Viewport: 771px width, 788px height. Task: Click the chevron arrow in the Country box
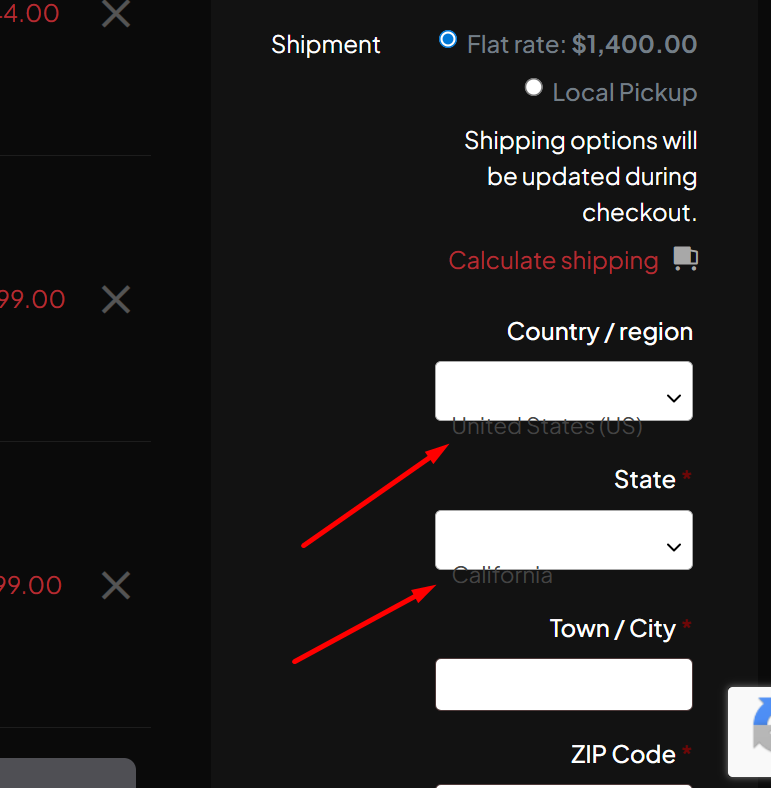(x=674, y=398)
